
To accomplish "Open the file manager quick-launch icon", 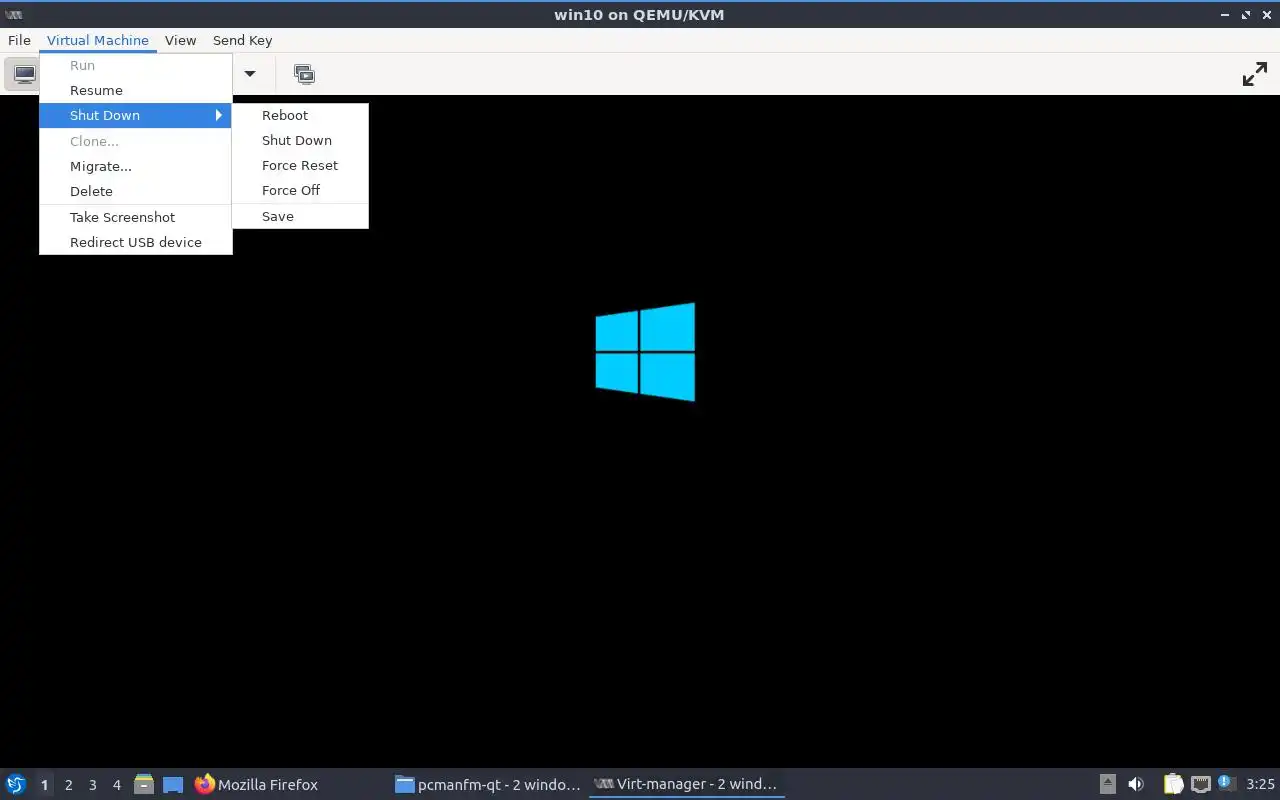I will (x=144, y=784).
